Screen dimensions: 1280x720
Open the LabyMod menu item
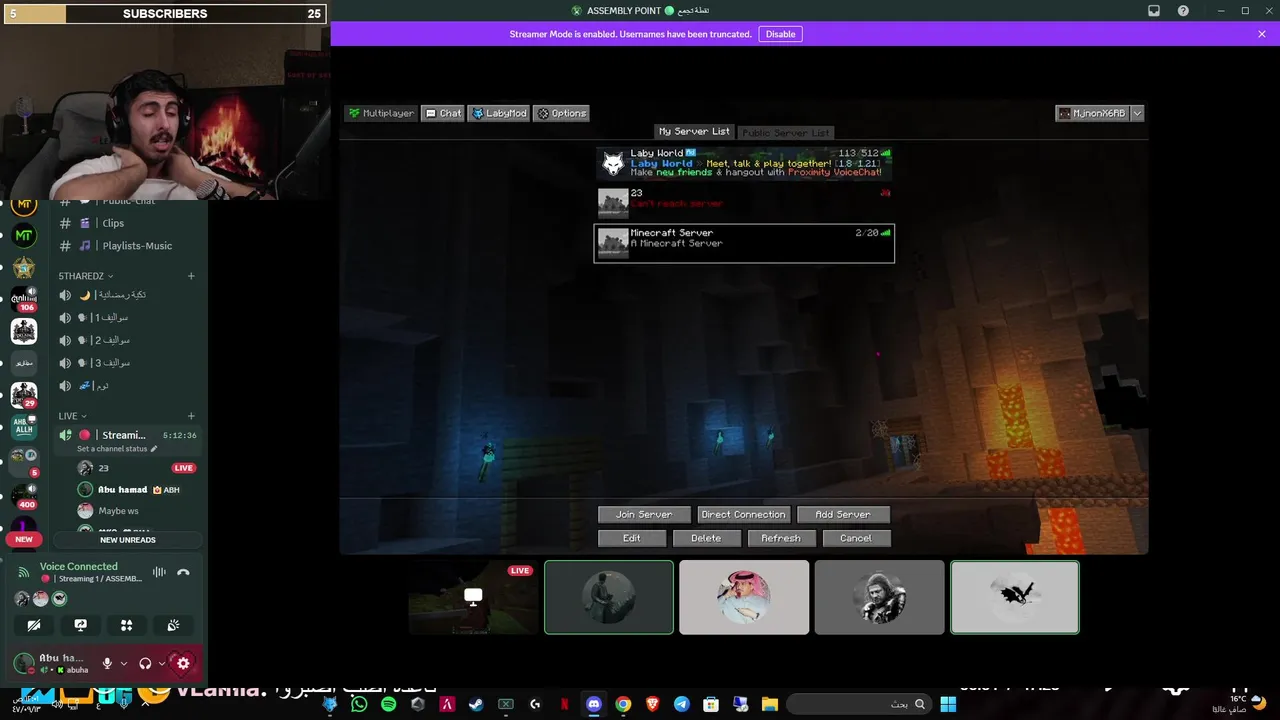(x=499, y=113)
